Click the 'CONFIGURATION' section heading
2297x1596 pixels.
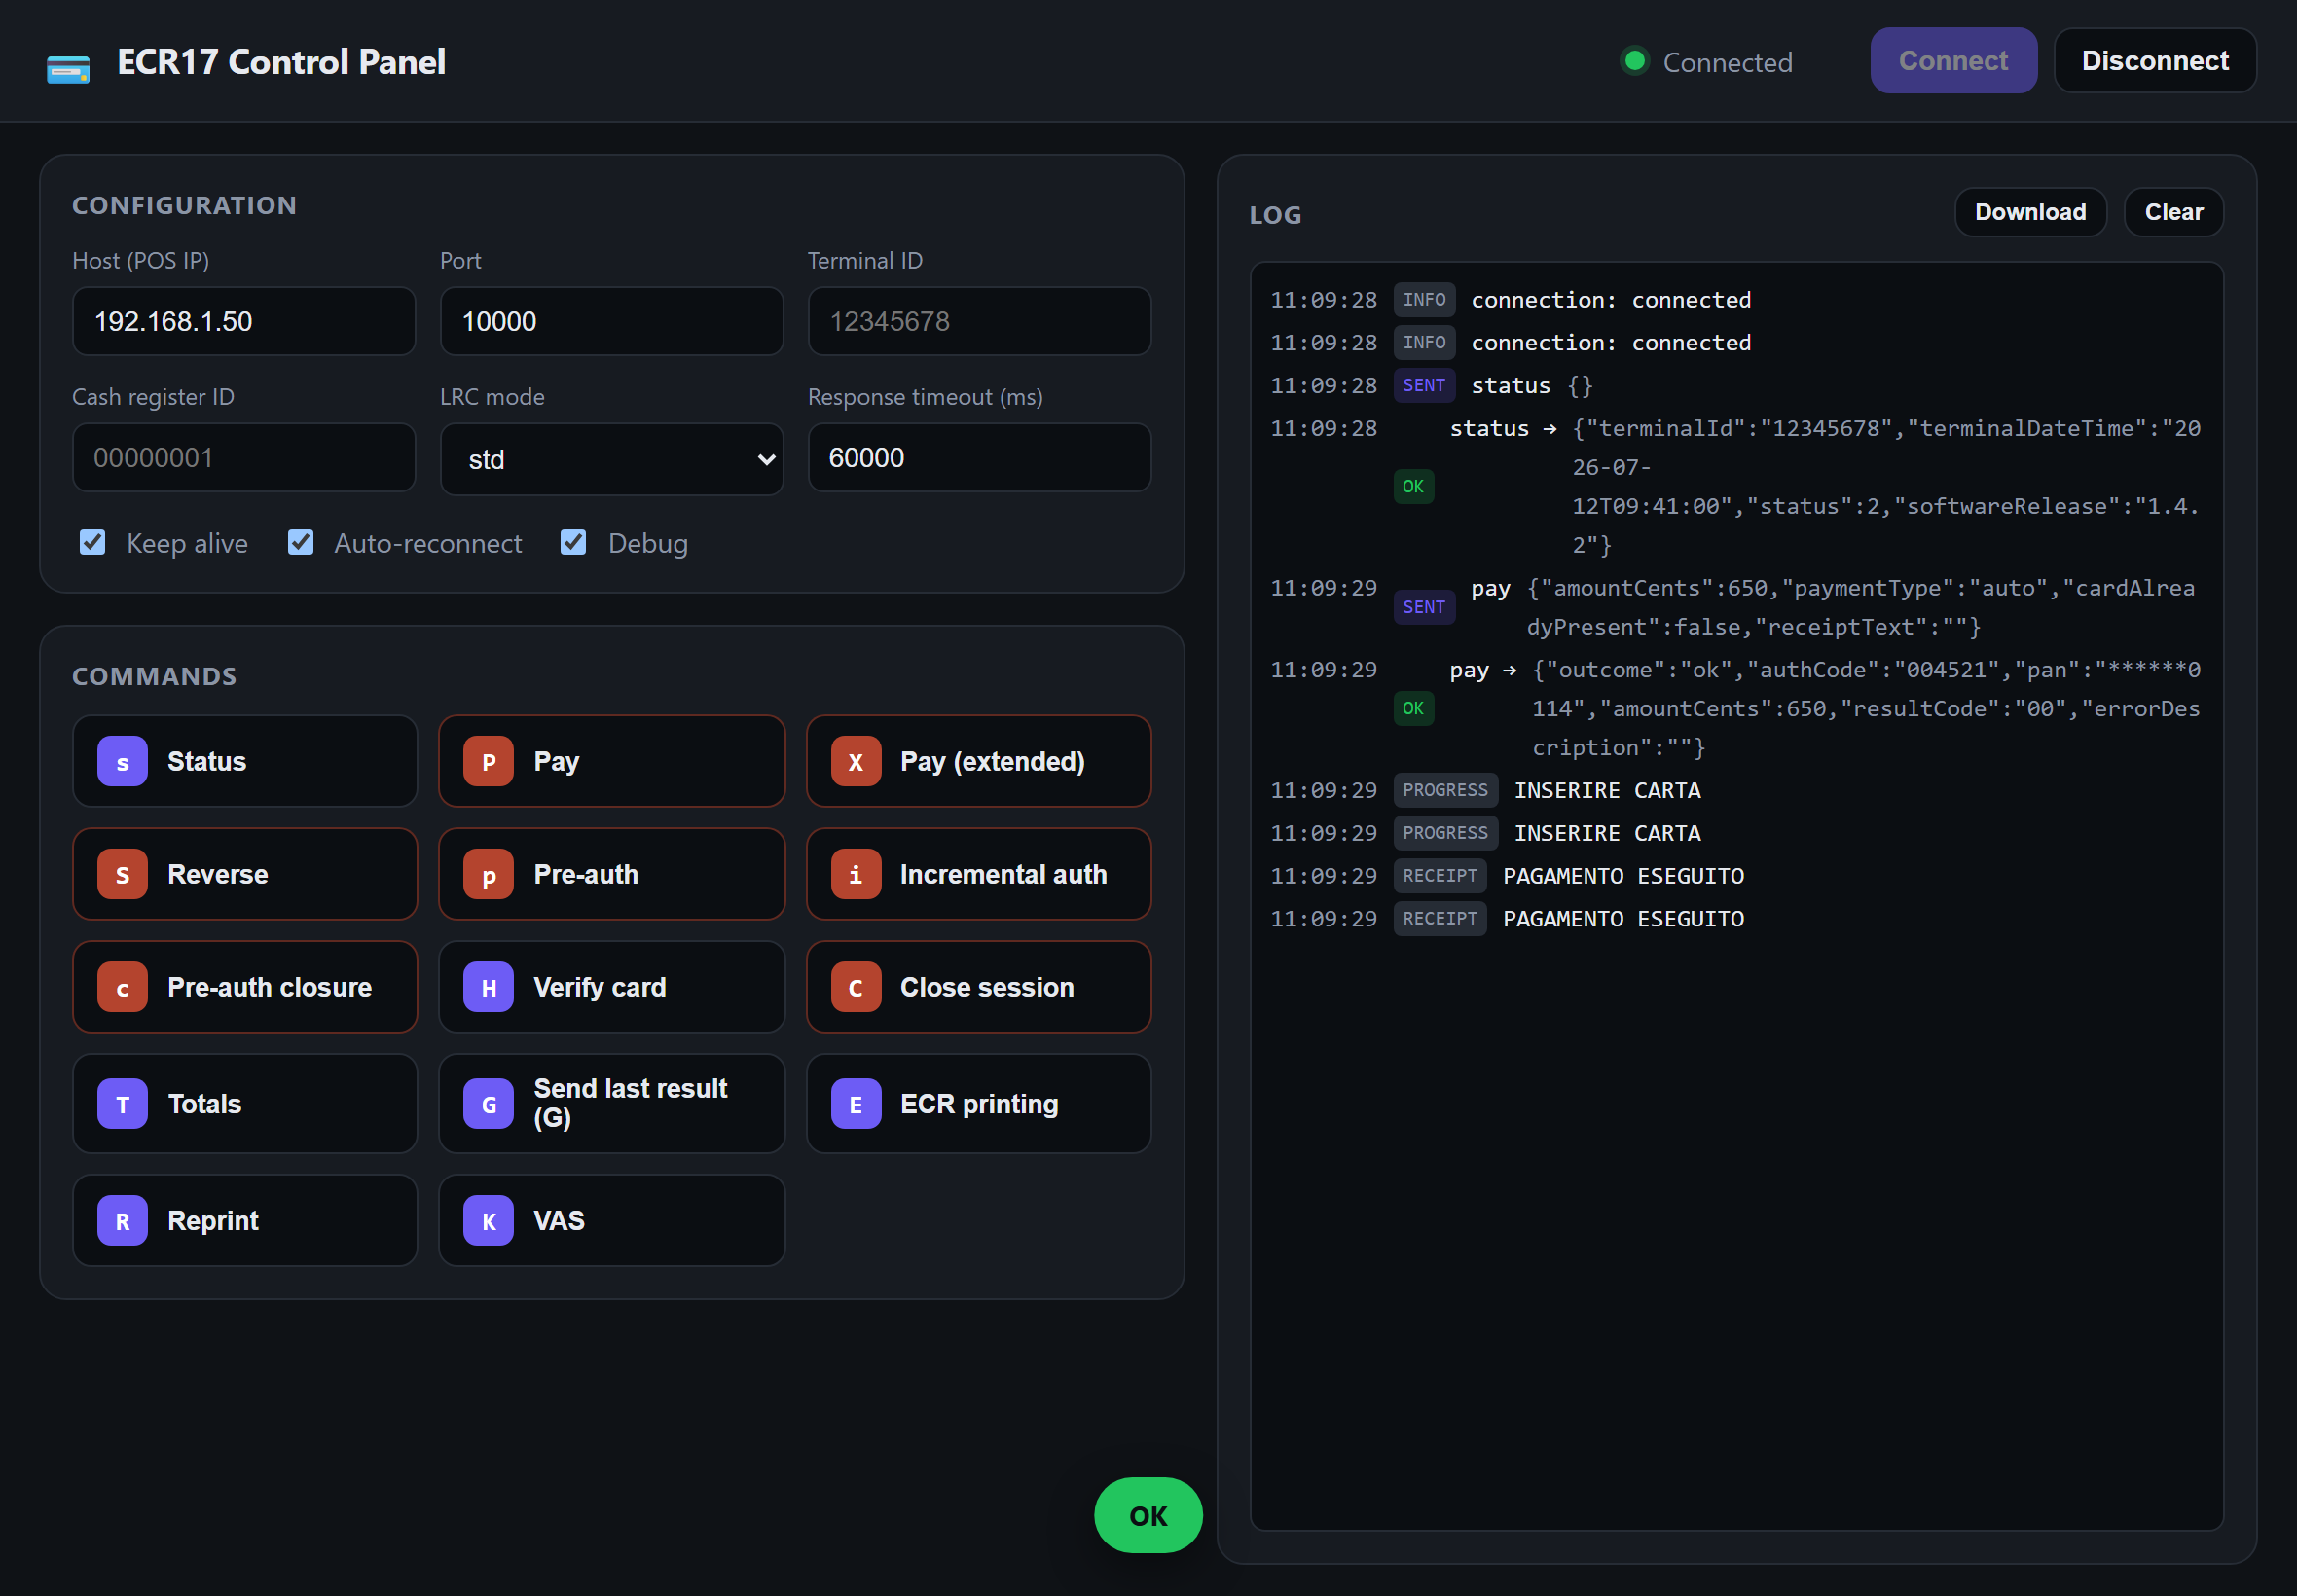point(184,205)
